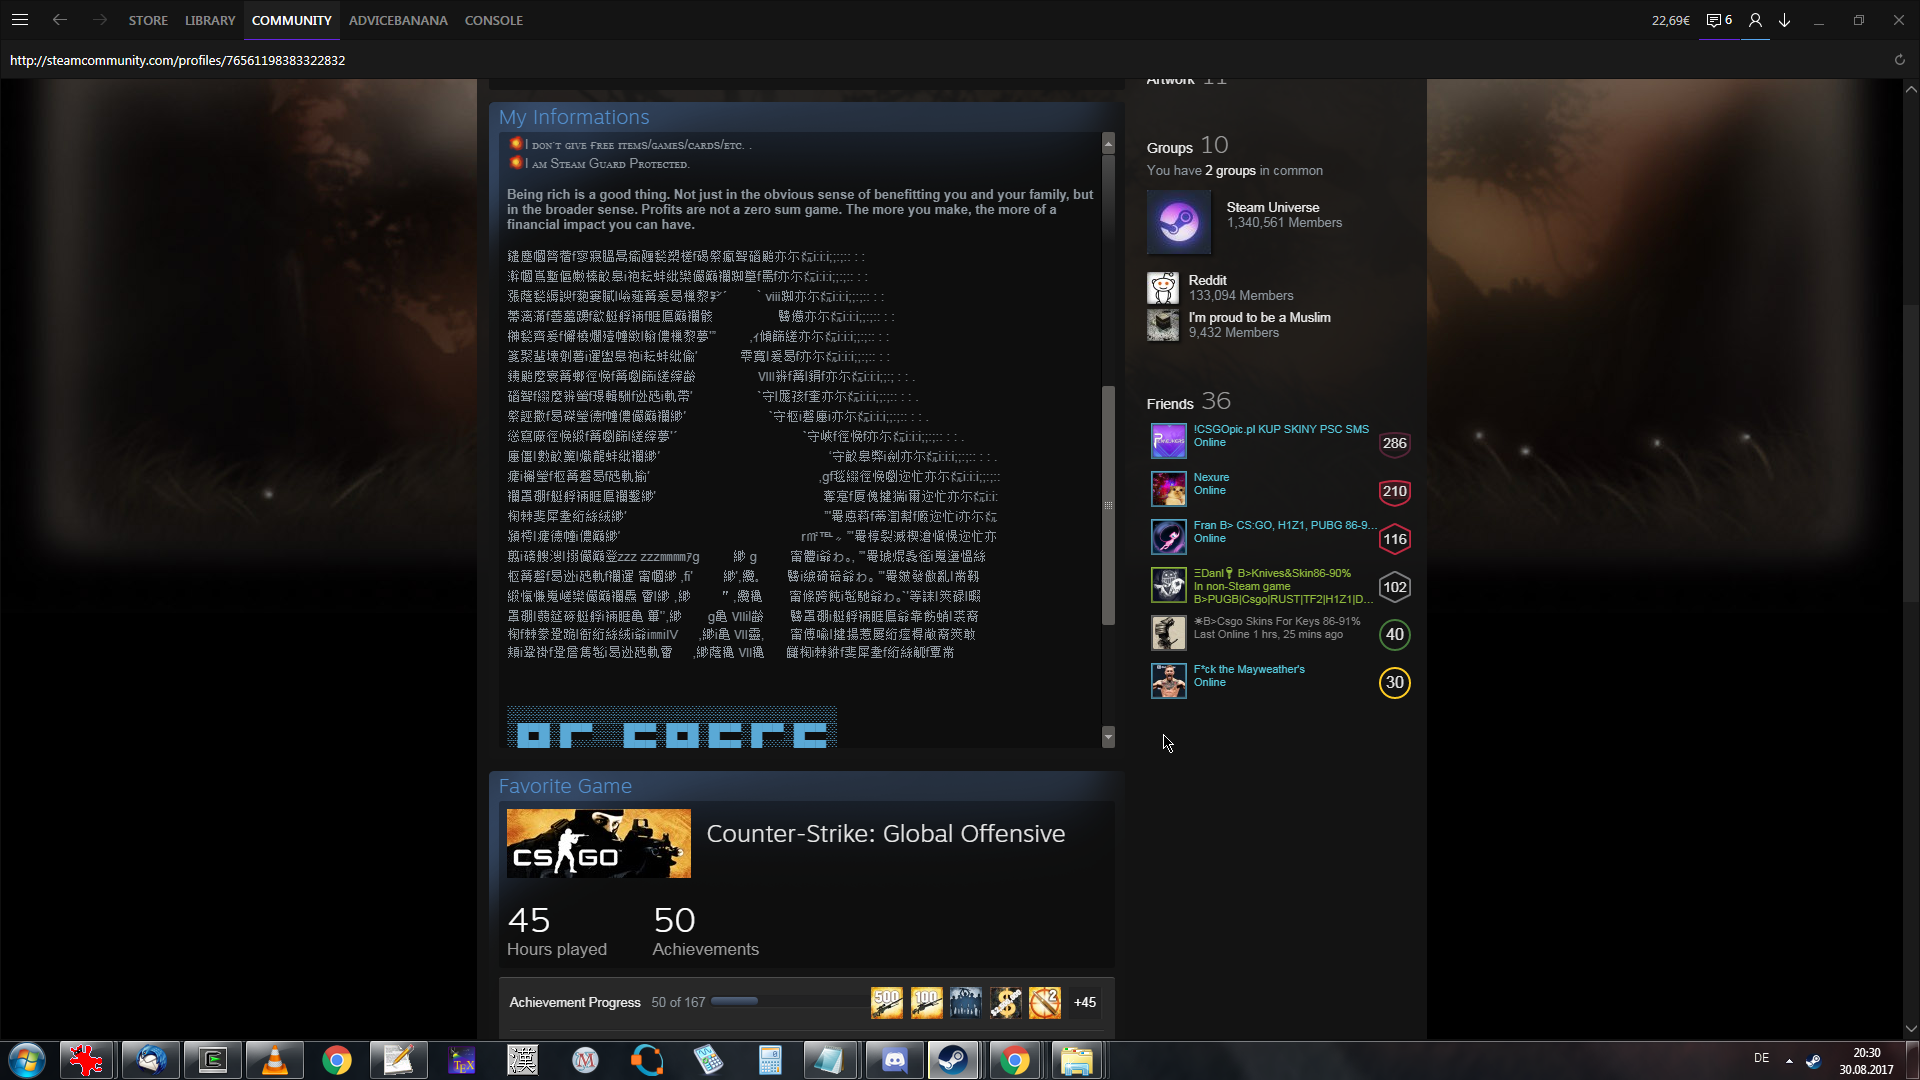Open Counter-Strike: Global Offensive game link
This screenshot has height=1080, width=1920.
(885, 834)
